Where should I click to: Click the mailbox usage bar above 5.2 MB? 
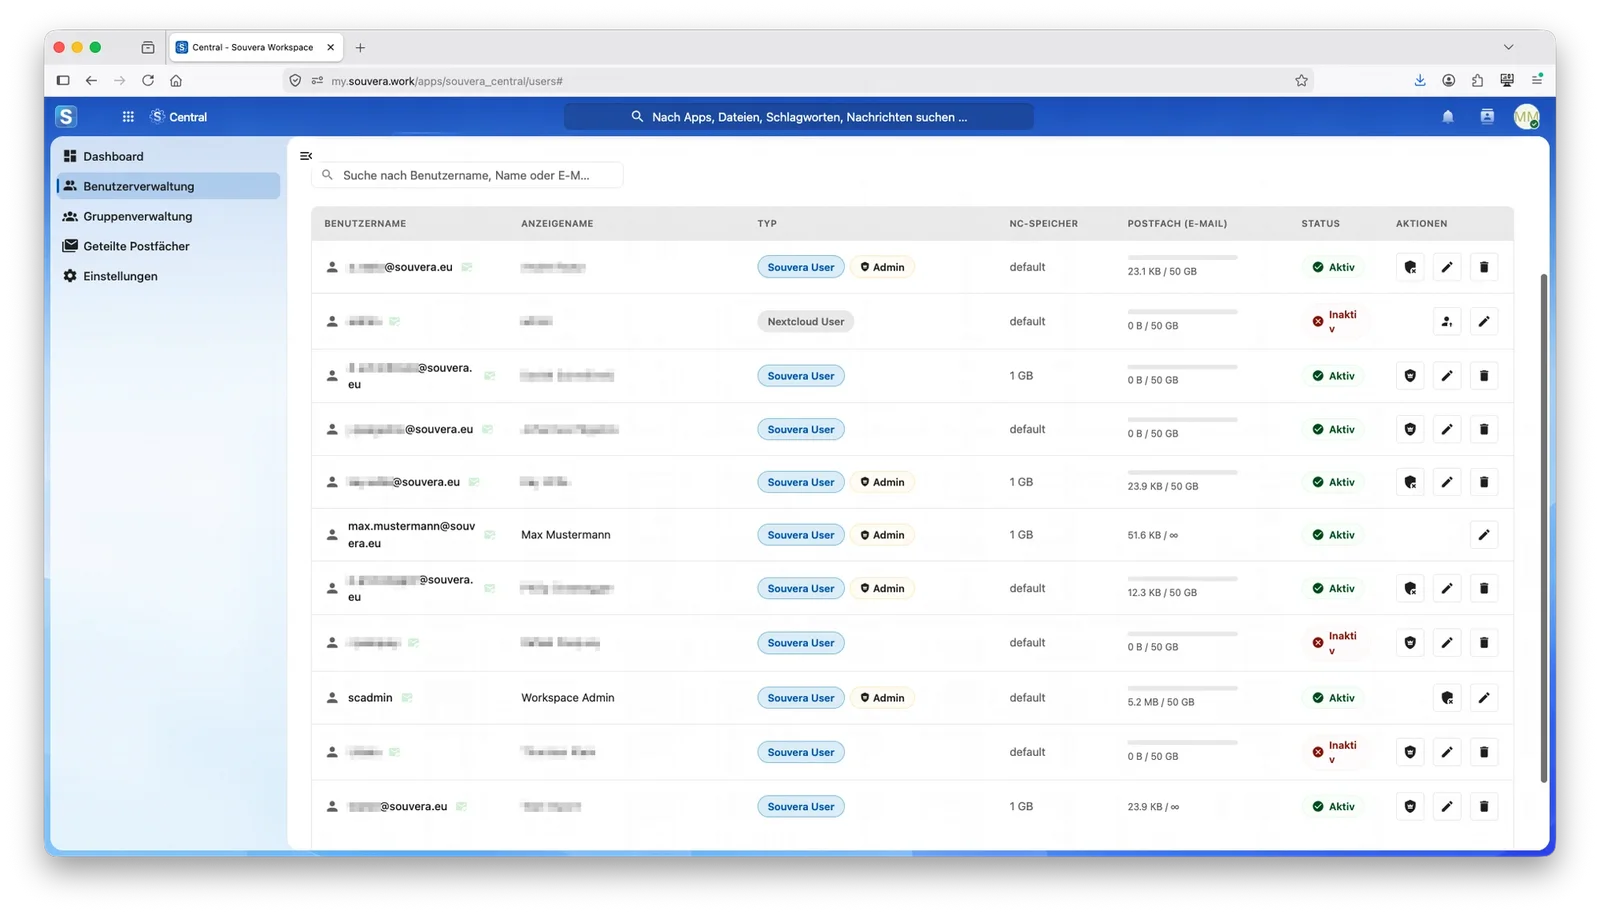coord(1182,689)
